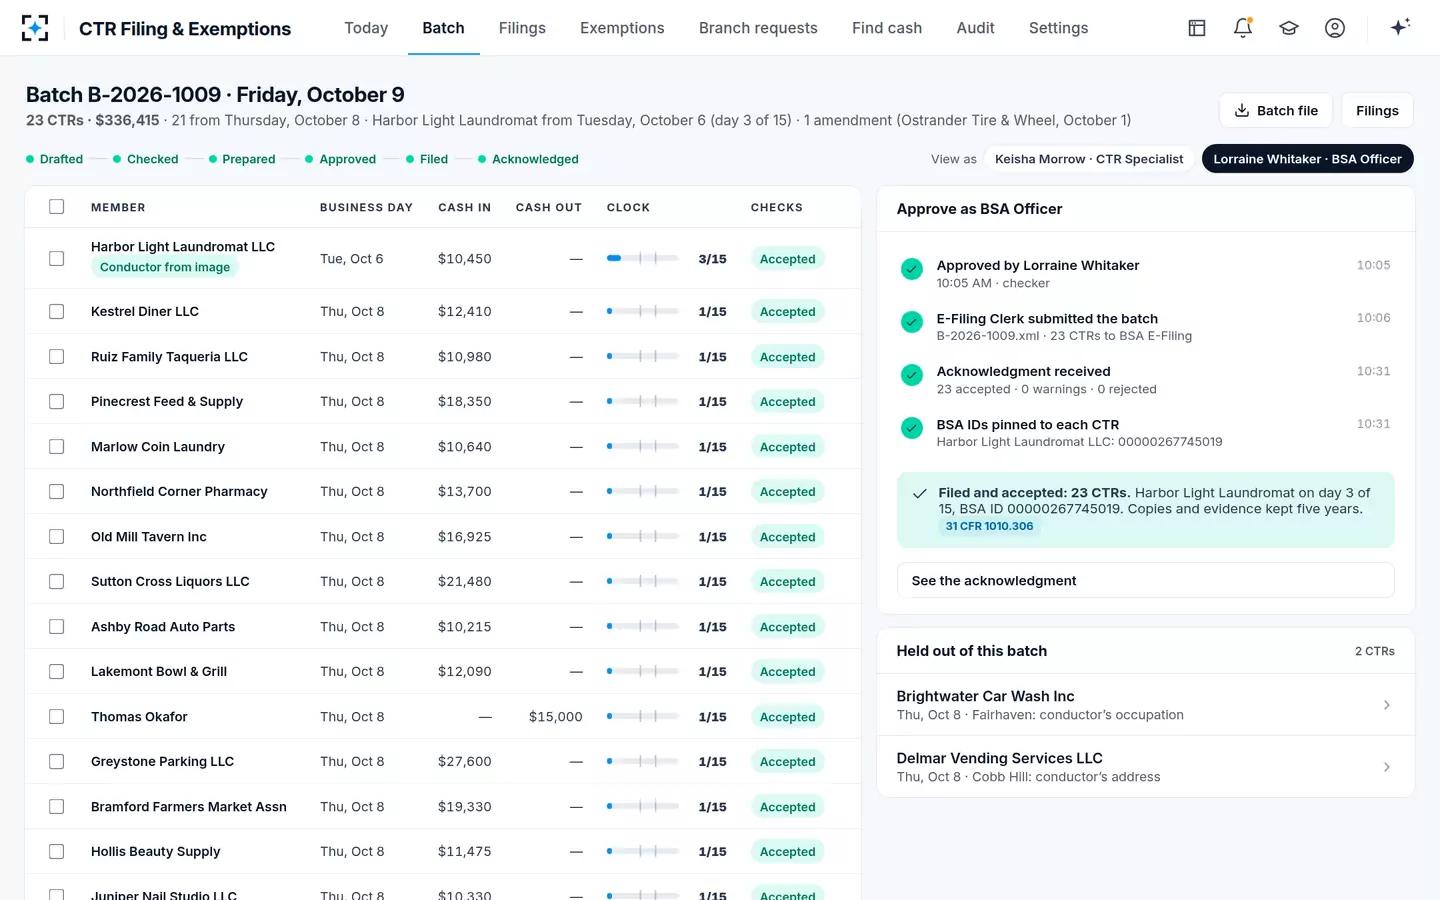Select the Pinecrest Feed & Supply checkbox
1440x900 pixels.
pyautogui.click(x=57, y=402)
